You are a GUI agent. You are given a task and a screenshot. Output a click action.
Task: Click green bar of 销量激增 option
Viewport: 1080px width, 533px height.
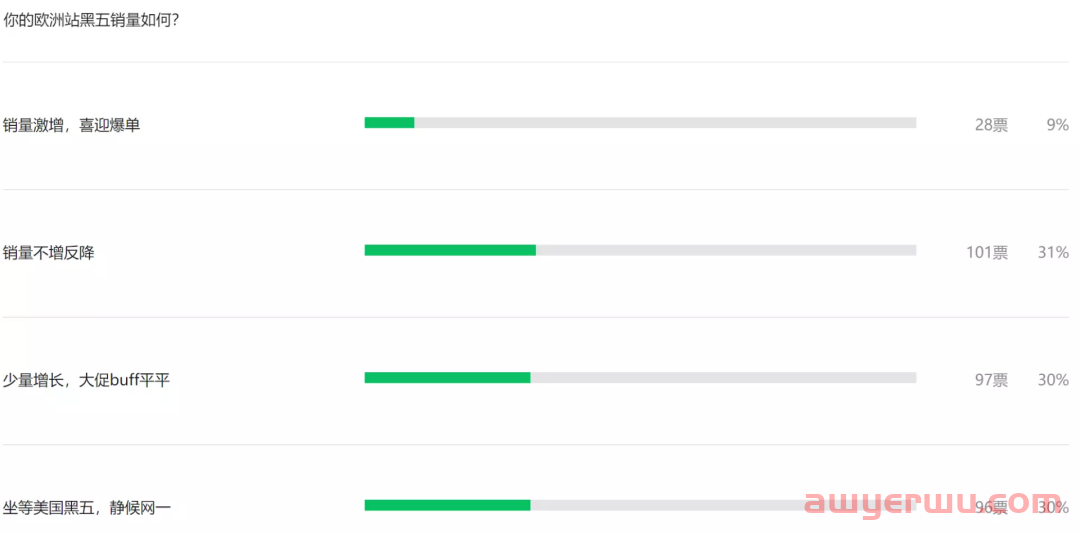tap(389, 123)
